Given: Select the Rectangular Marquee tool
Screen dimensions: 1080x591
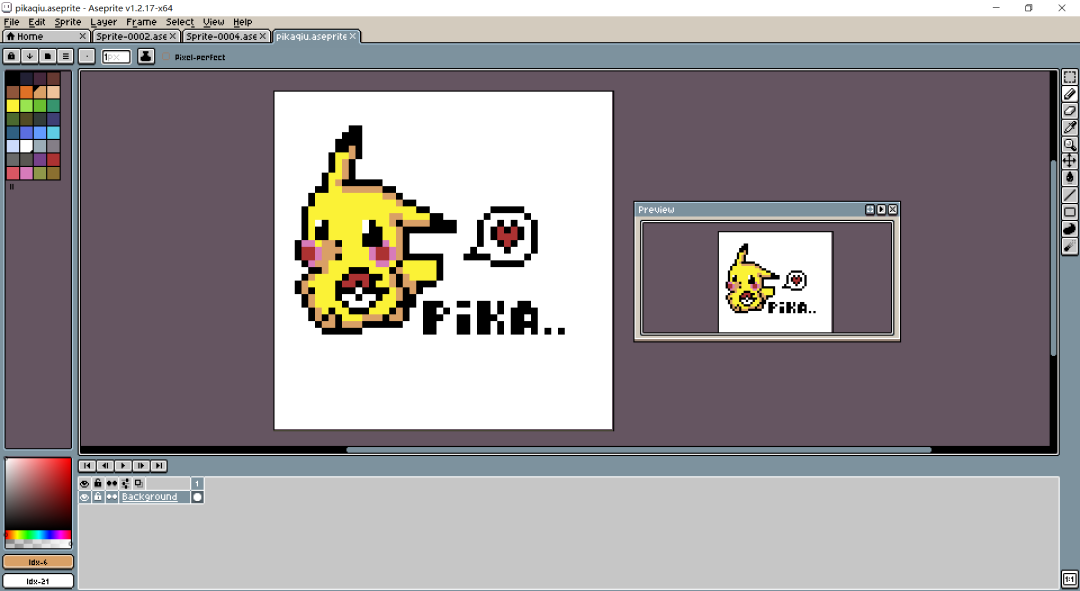Looking at the screenshot, I should tap(1070, 77).
